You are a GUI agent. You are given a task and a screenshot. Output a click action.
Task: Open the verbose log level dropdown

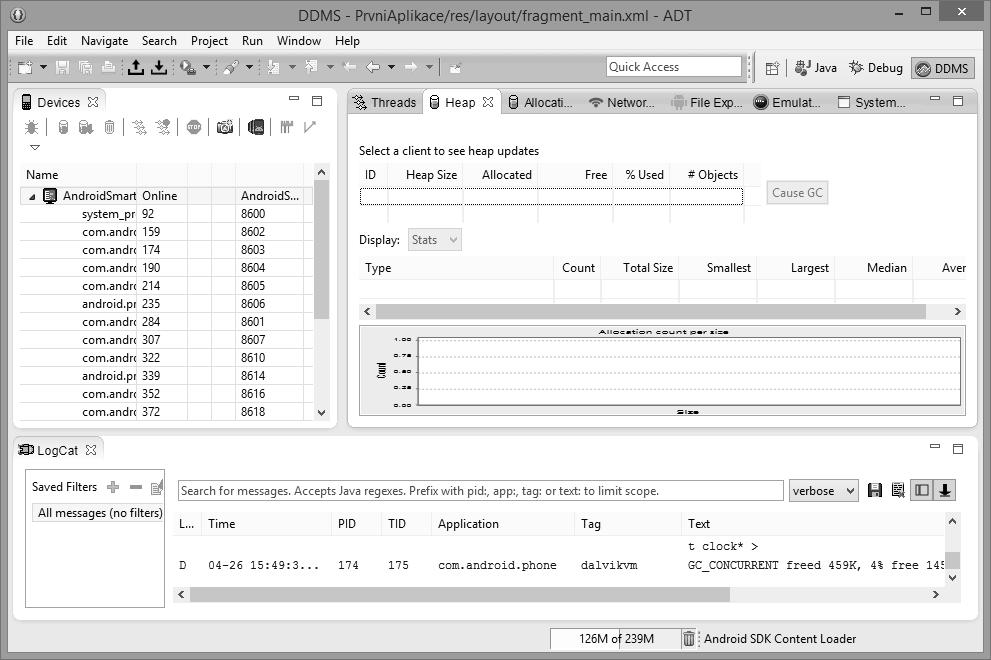click(824, 491)
